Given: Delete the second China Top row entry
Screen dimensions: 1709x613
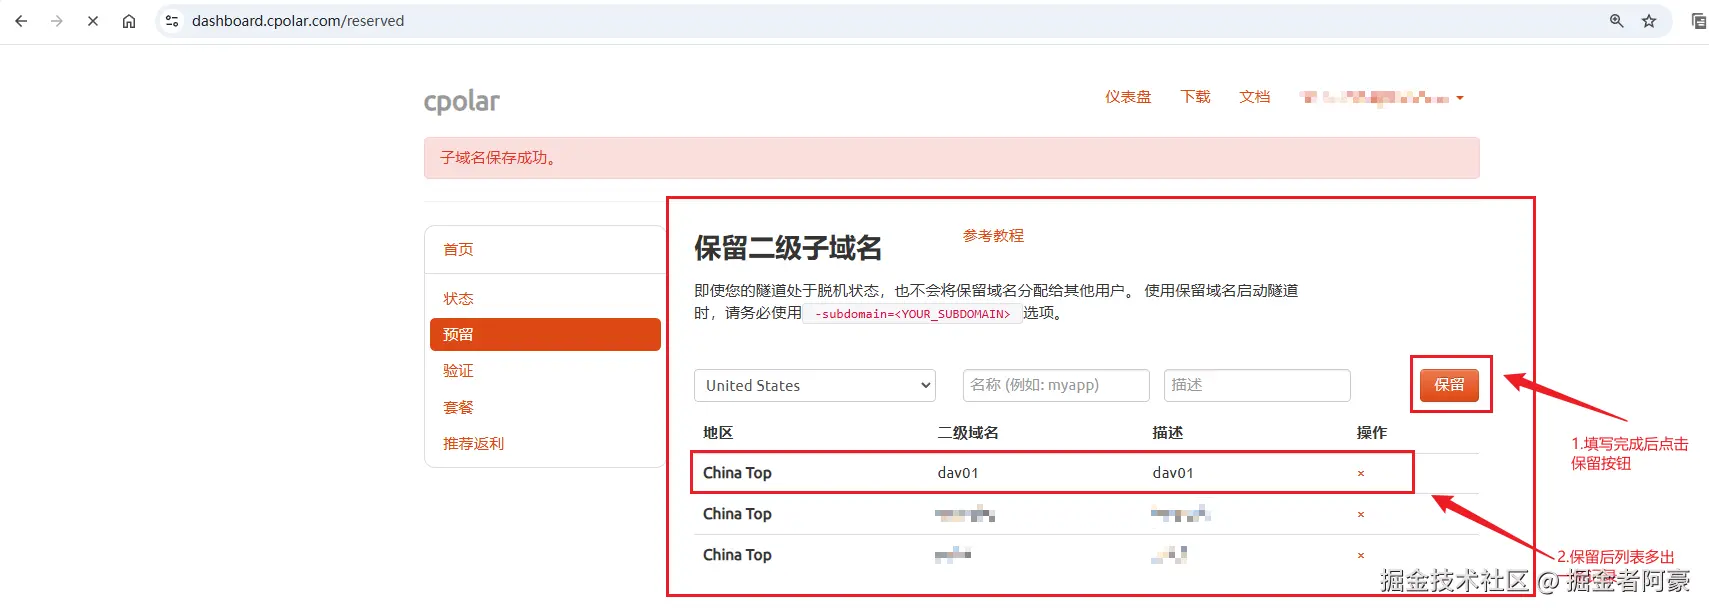Looking at the screenshot, I should (1361, 515).
